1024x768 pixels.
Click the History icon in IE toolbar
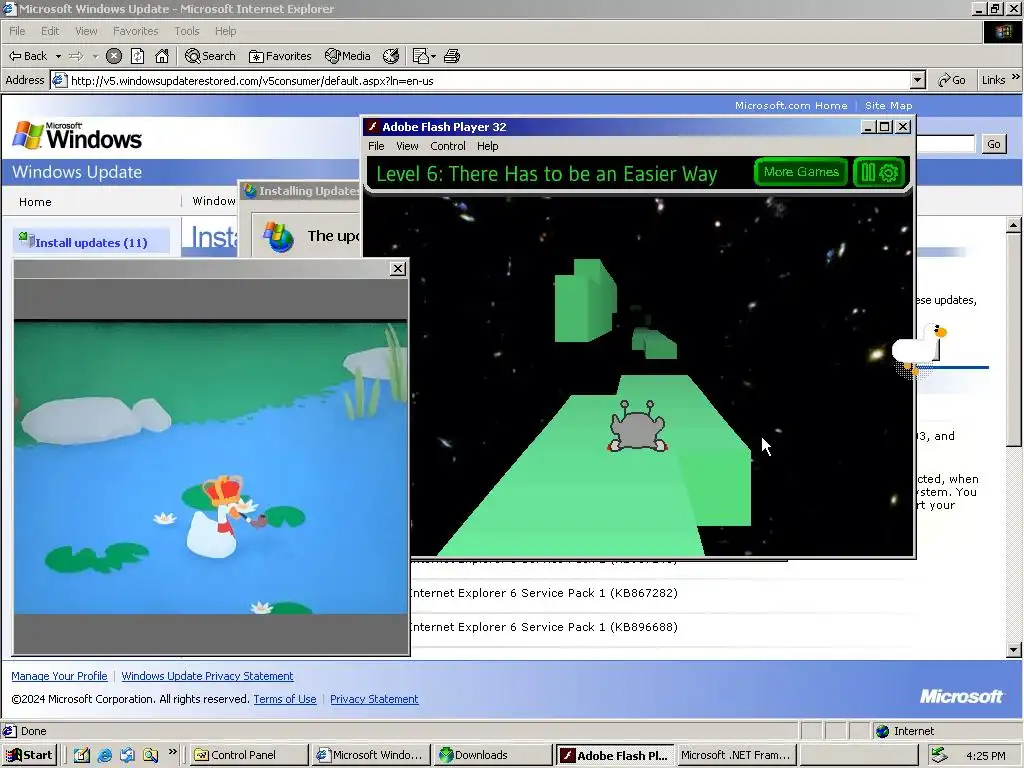[391, 56]
